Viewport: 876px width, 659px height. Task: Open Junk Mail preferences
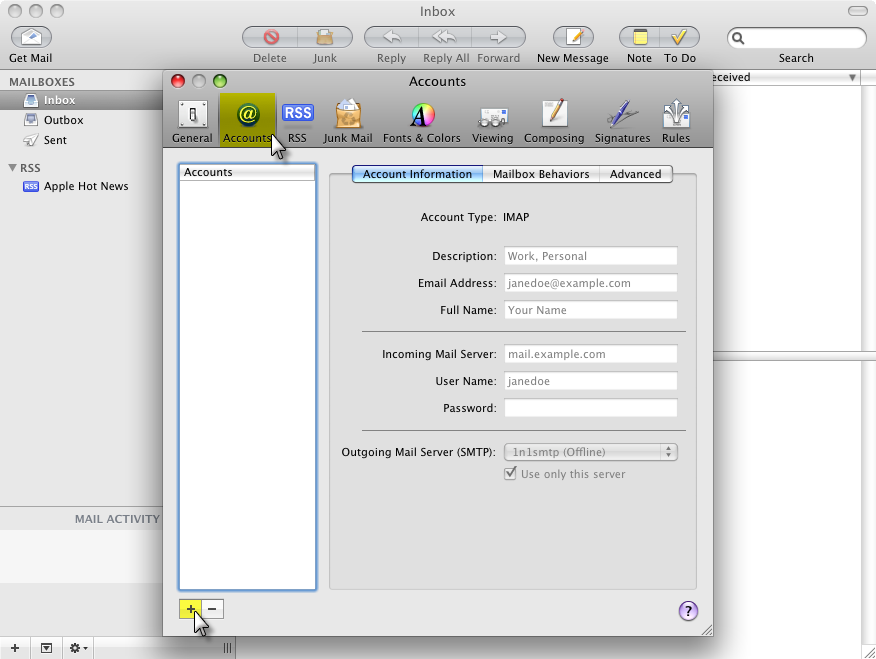pos(348,121)
